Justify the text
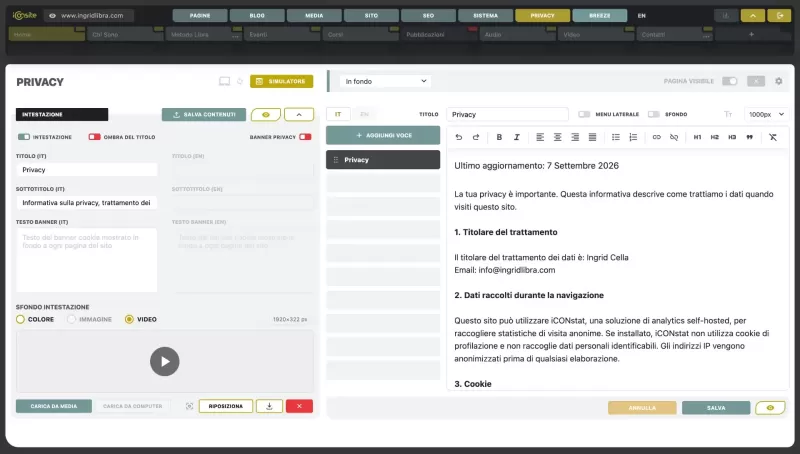 592,137
